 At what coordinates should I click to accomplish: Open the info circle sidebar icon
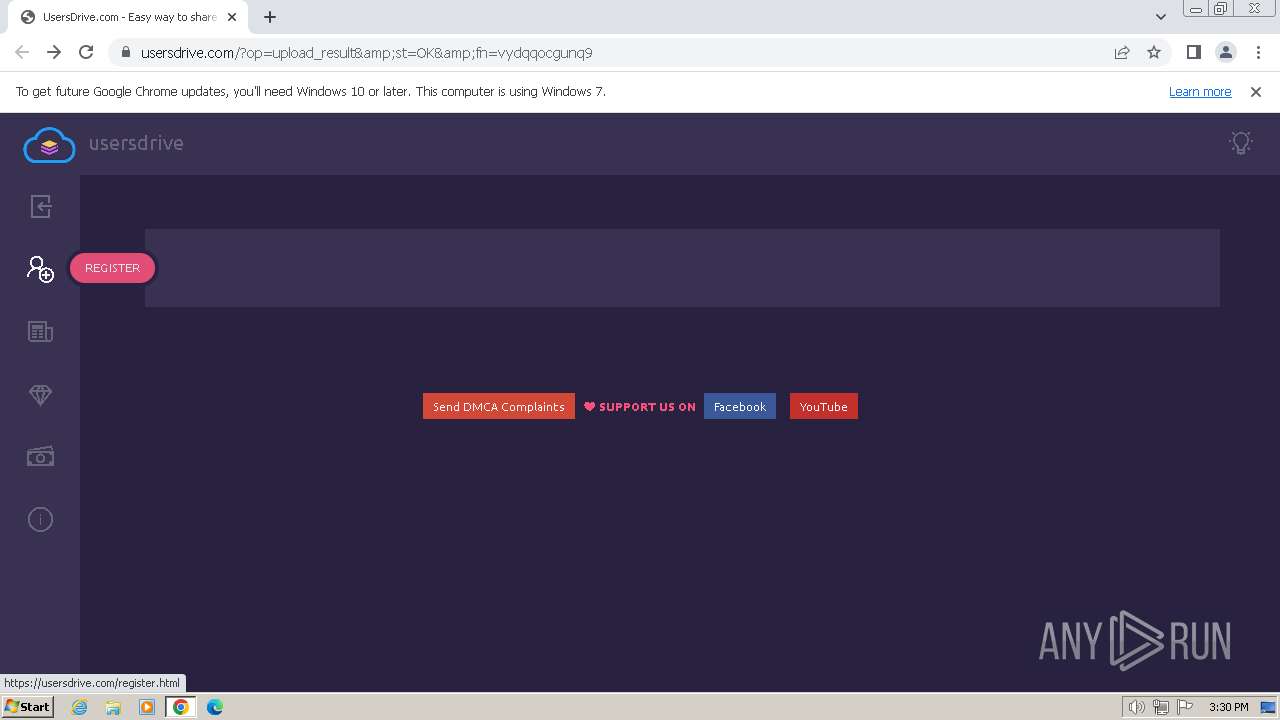click(x=40, y=519)
